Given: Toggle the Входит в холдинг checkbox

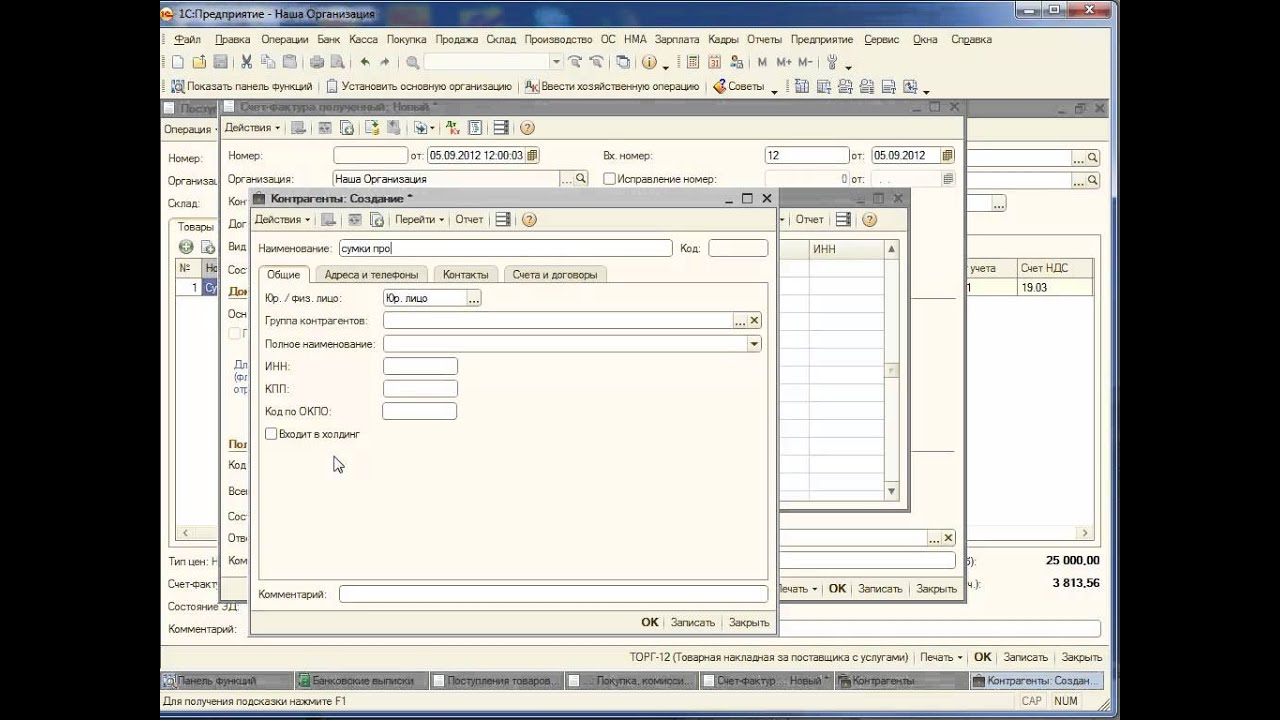Looking at the screenshot, I should click(271, 434).
